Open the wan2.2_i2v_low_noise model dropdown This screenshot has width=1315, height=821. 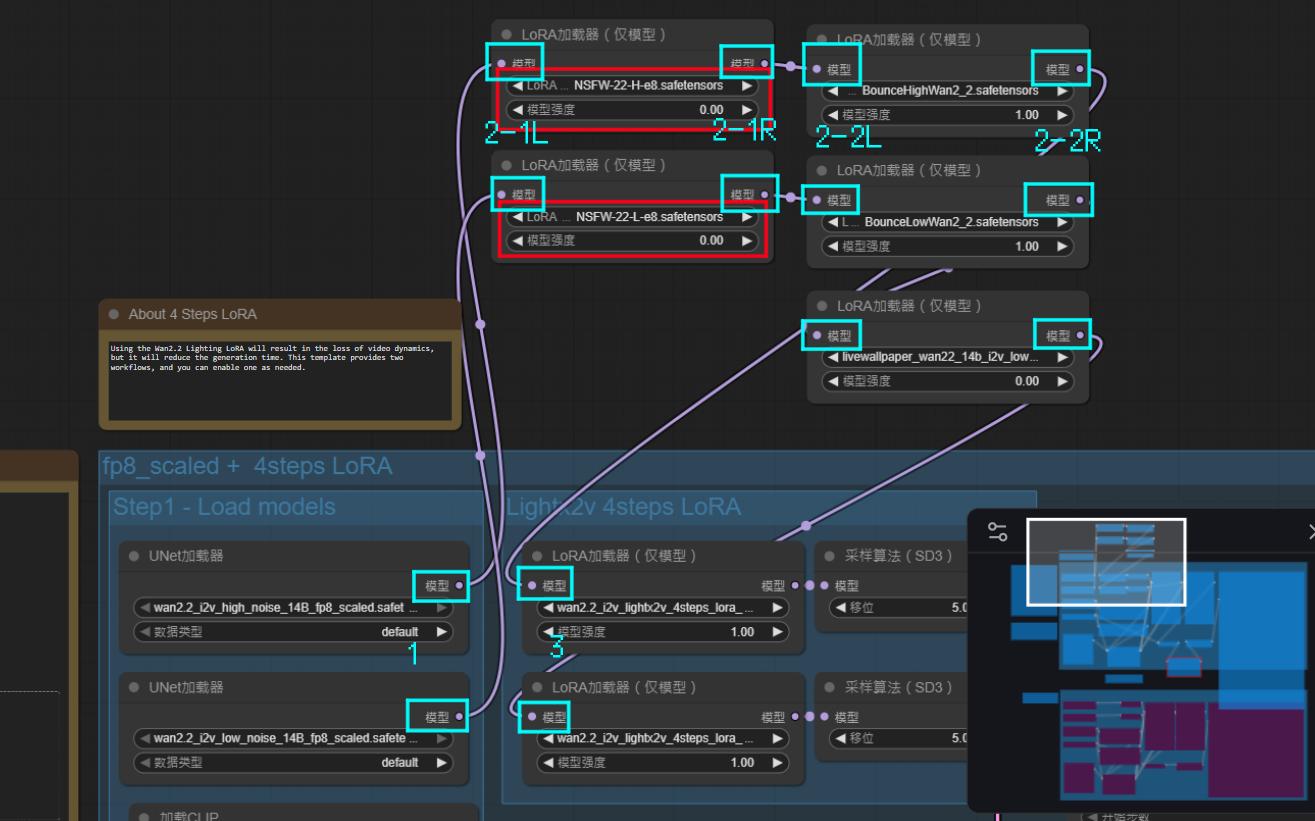click(292, 738)
